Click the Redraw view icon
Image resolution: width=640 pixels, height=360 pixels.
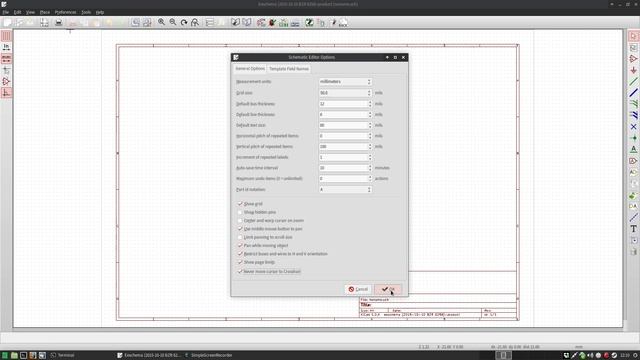click(184, 22)
